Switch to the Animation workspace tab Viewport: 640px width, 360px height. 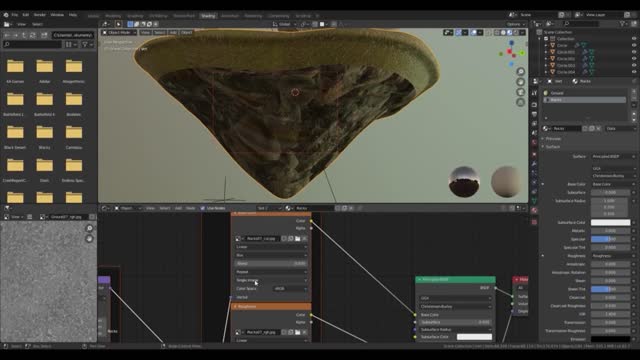tap(230, 16)
